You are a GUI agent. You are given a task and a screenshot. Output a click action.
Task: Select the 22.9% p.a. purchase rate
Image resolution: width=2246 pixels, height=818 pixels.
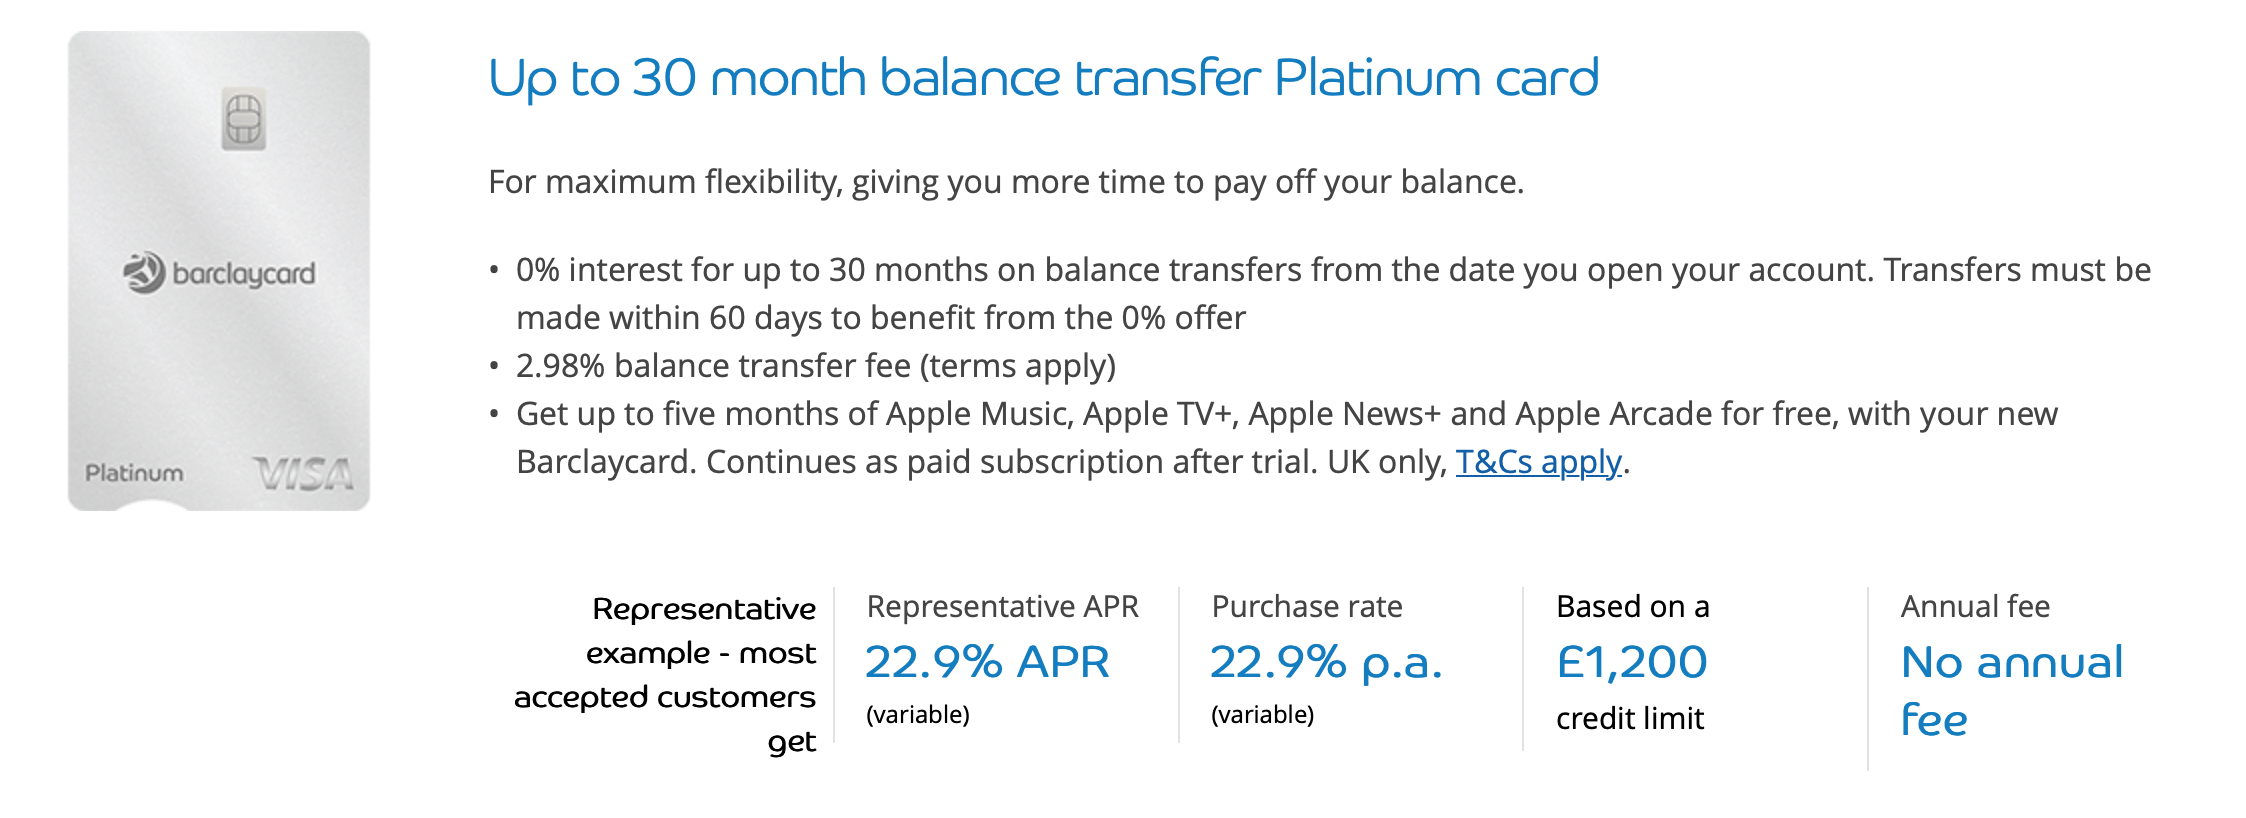(1326, 662)
